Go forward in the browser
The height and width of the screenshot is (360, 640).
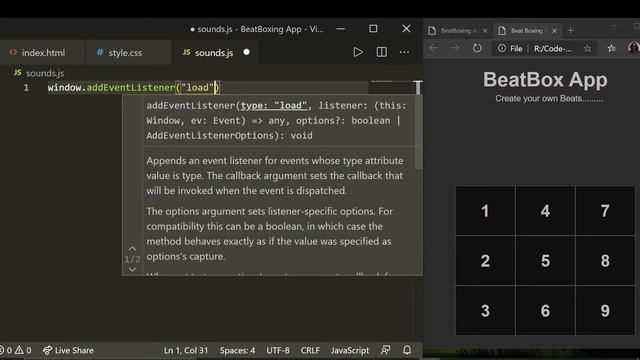(455, 48)
